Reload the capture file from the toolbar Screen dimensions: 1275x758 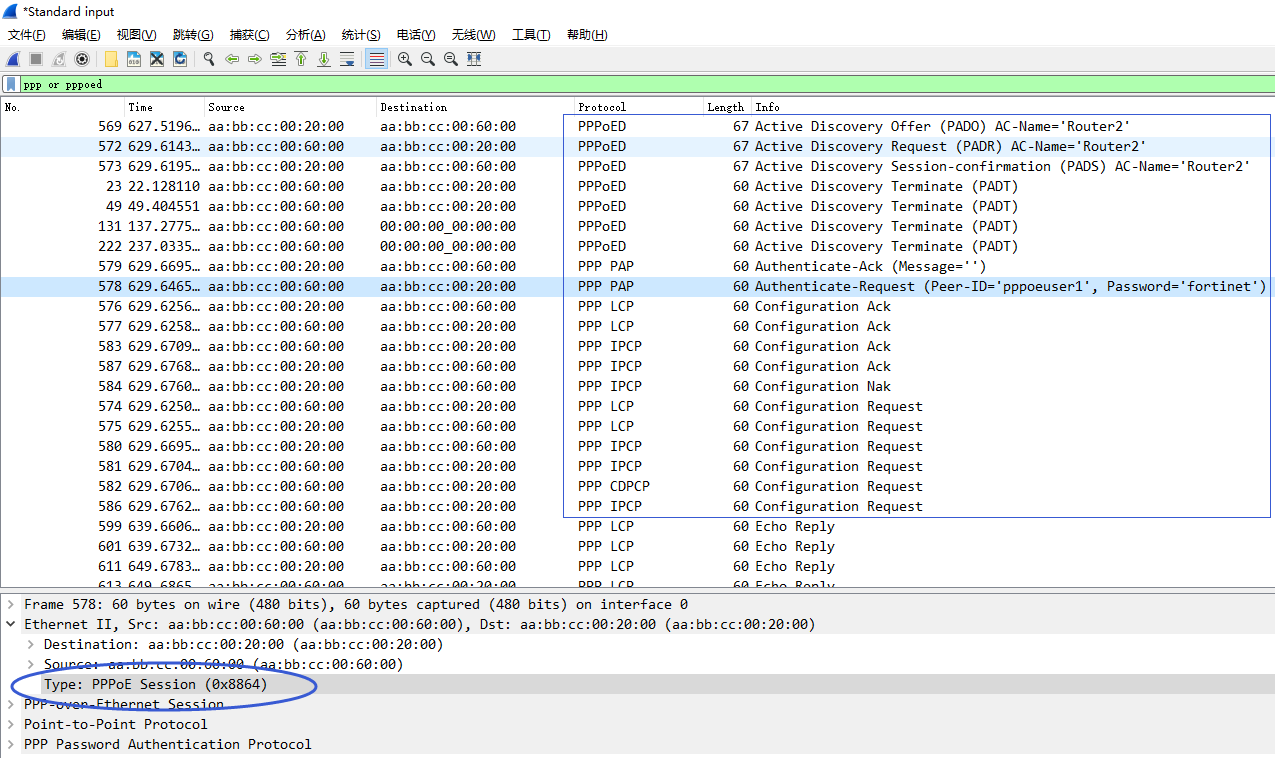(x=180, y=59)
